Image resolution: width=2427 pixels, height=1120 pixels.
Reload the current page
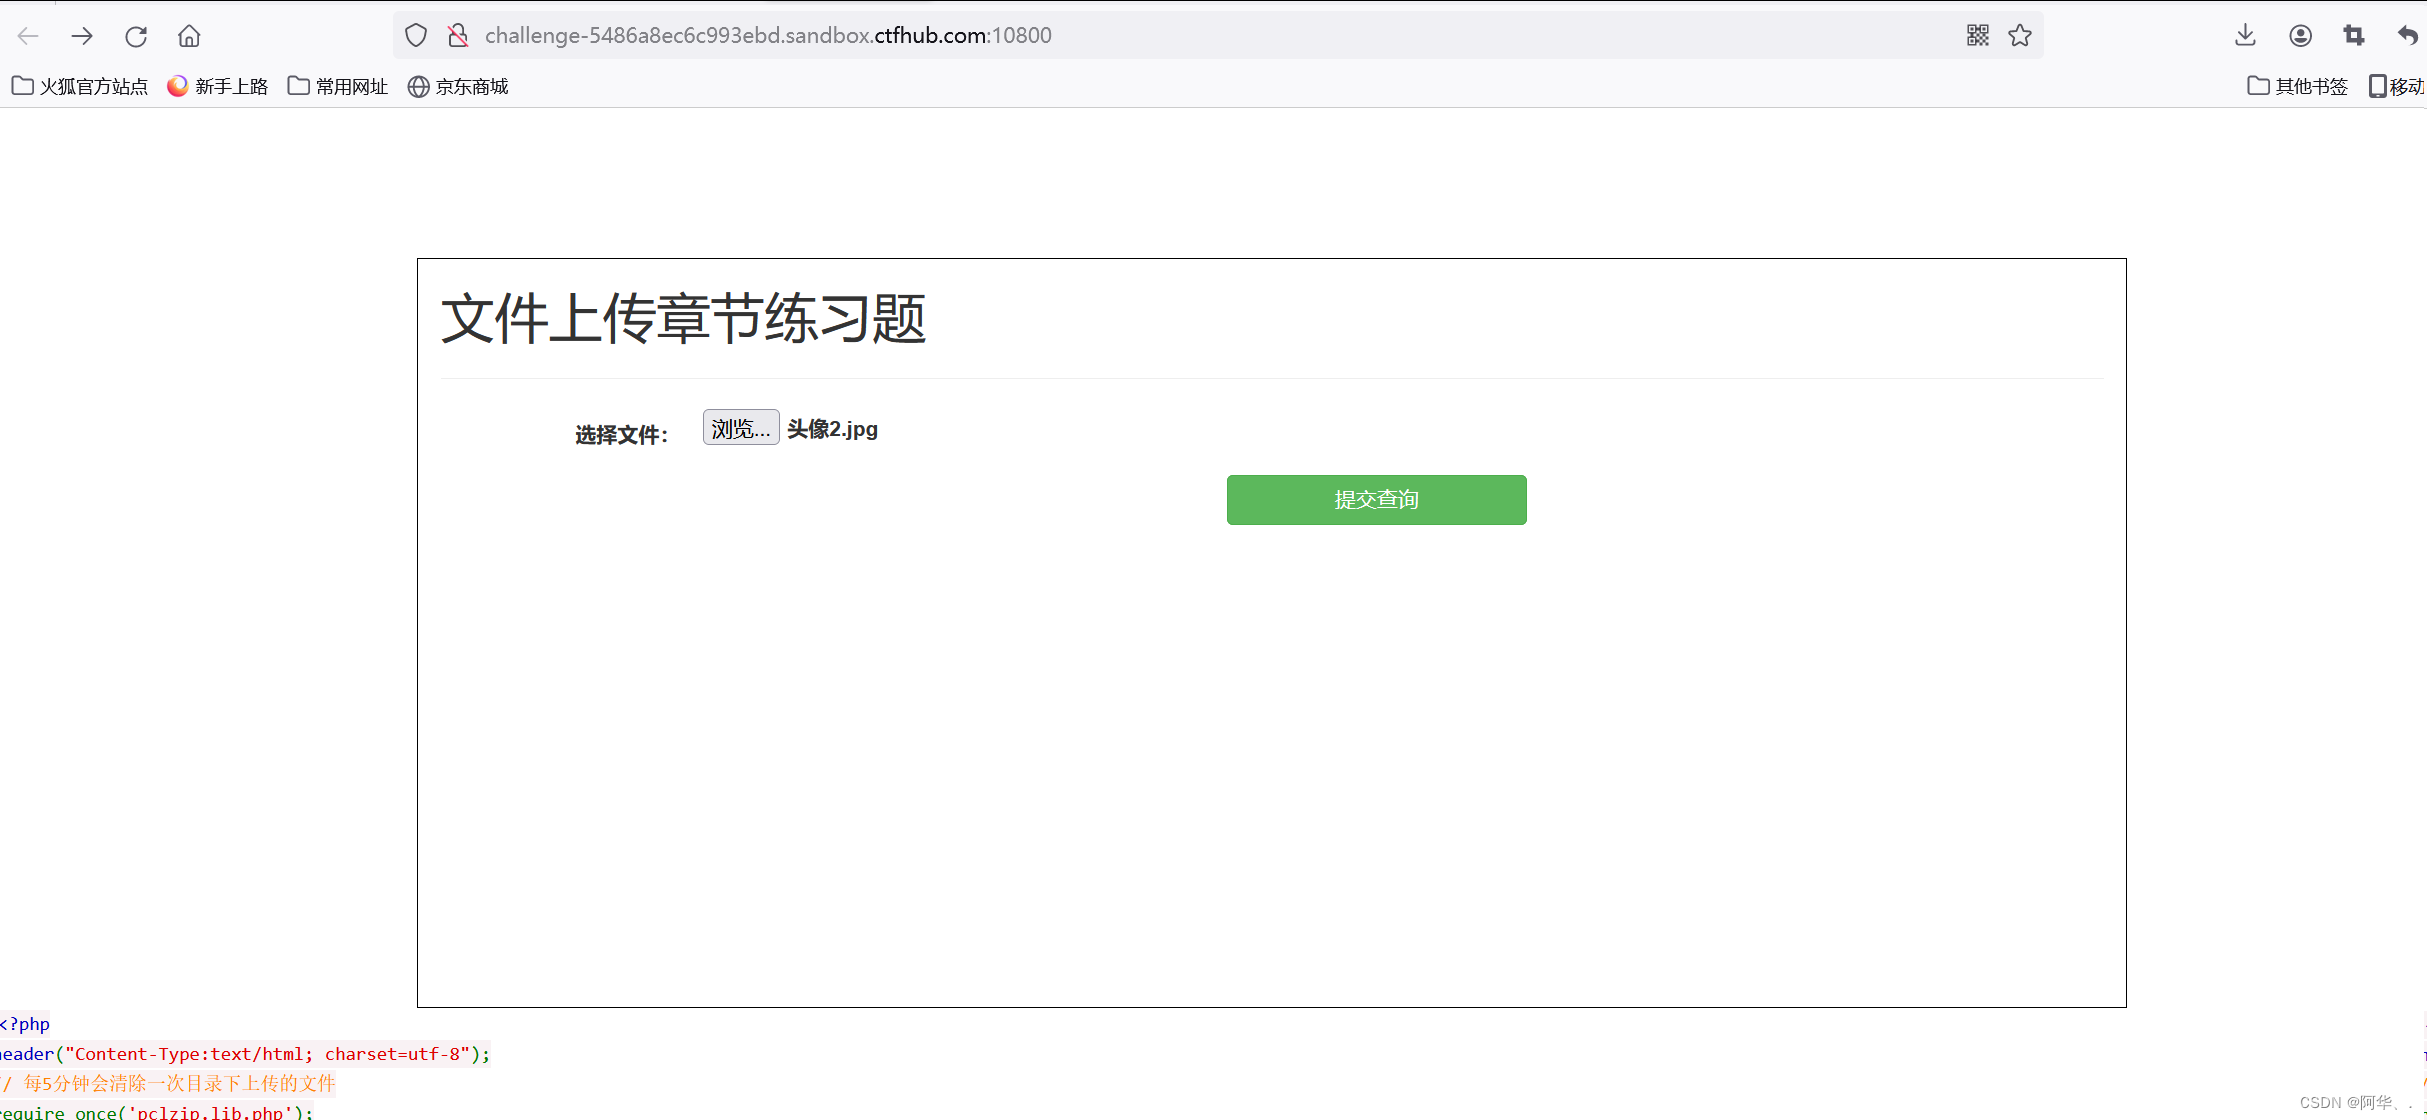(x=136, y=36)
